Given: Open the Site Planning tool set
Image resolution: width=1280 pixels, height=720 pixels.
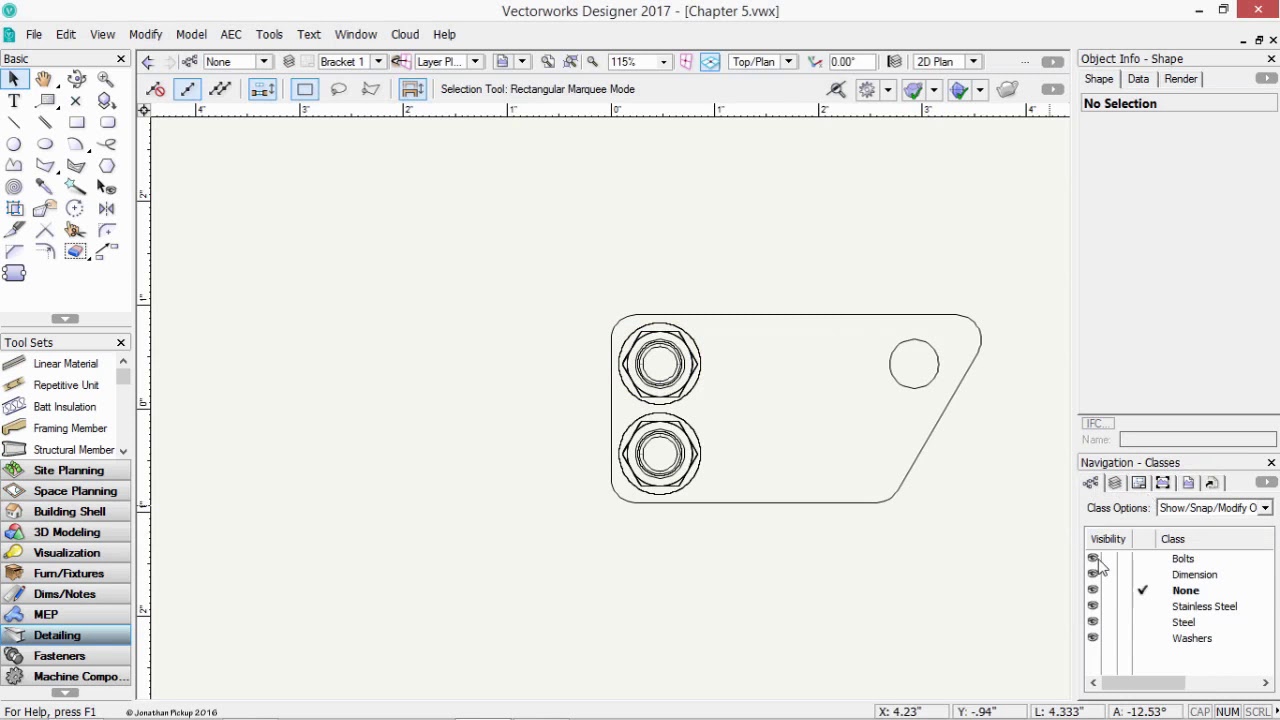Looking at the screenshot, I should pos(66,470).
